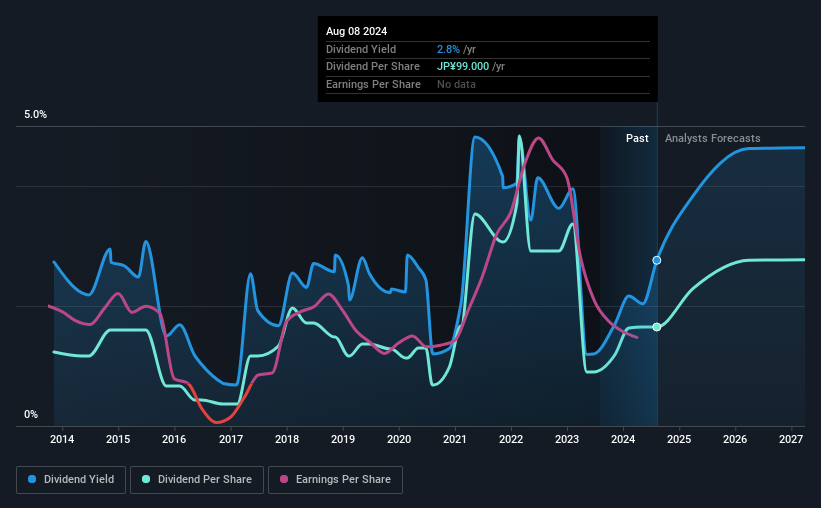Click the Aug 08 2024 tooltip date
The height and width of the screenshot is (508, 821).
tap(357, 31)
